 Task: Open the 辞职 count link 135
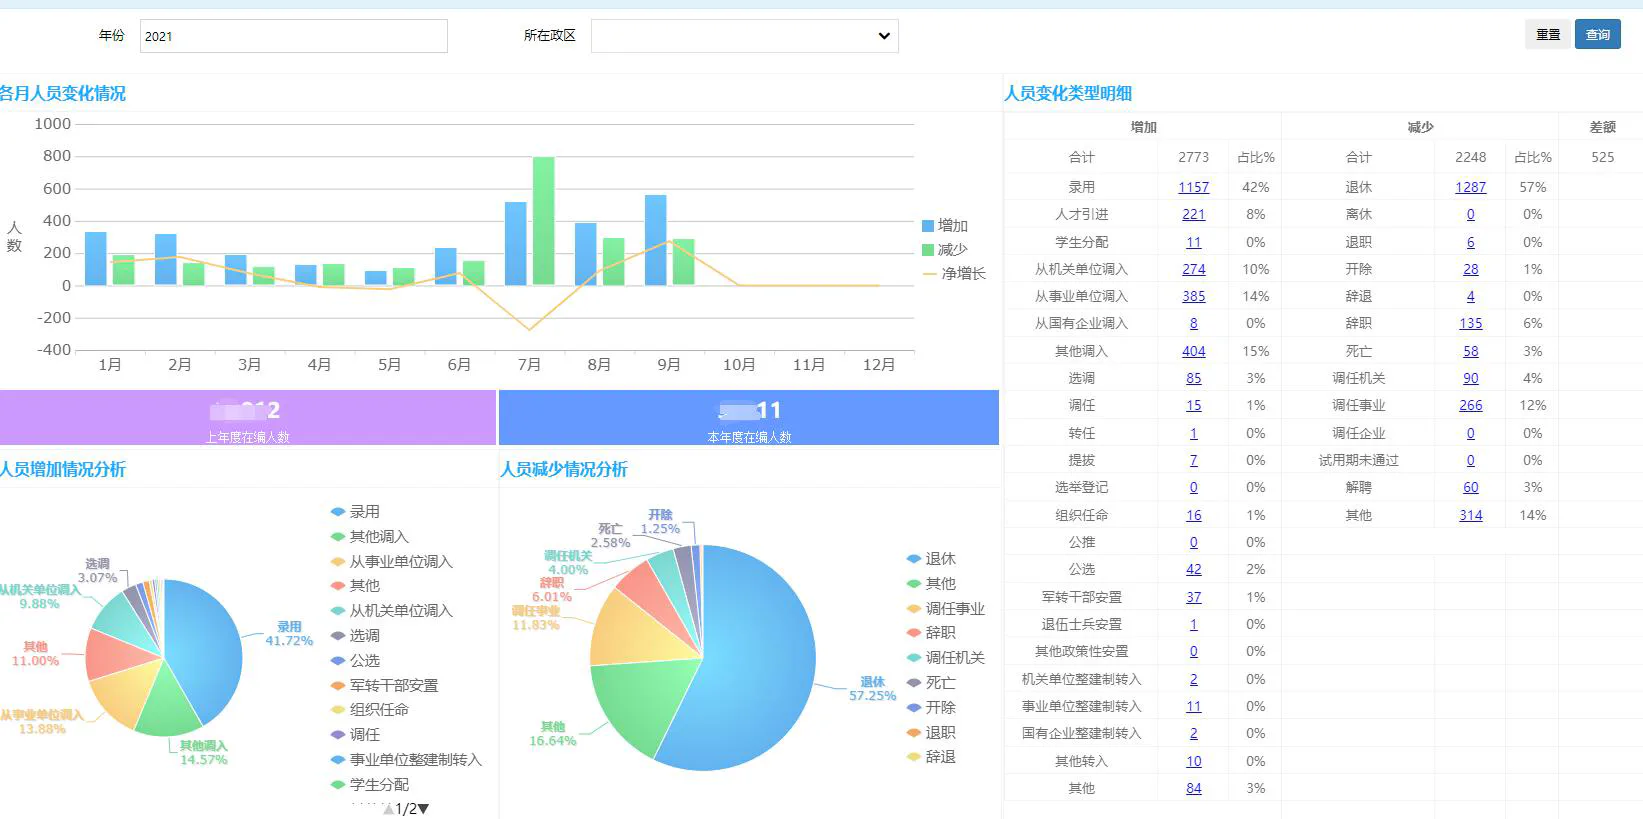click(x=1470, y=323)
